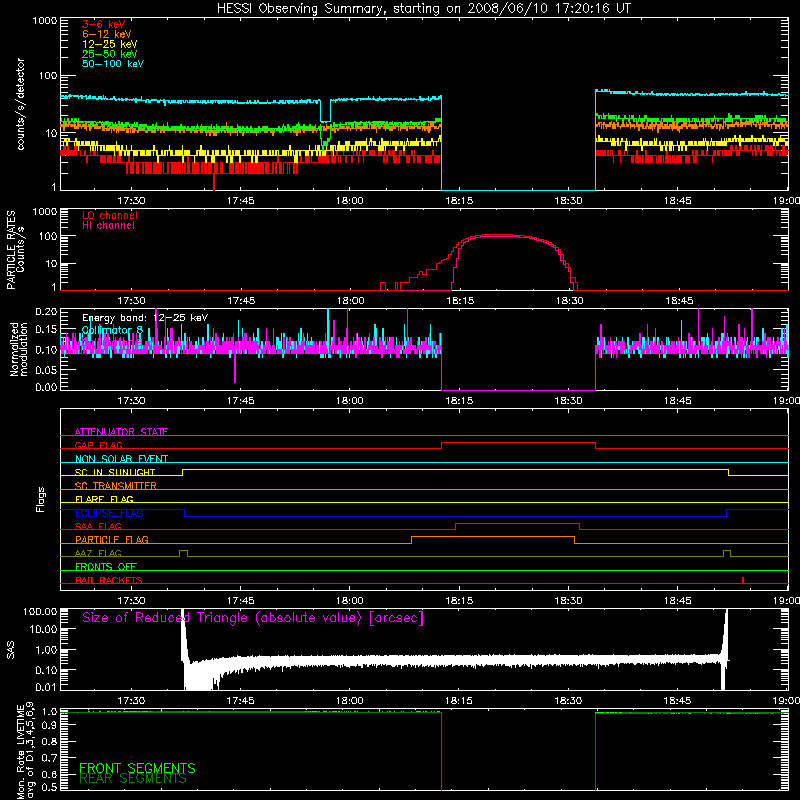Select the ECLIPSE FLAG label
This screenshot has height=800, width=800.
pos(109,513)
